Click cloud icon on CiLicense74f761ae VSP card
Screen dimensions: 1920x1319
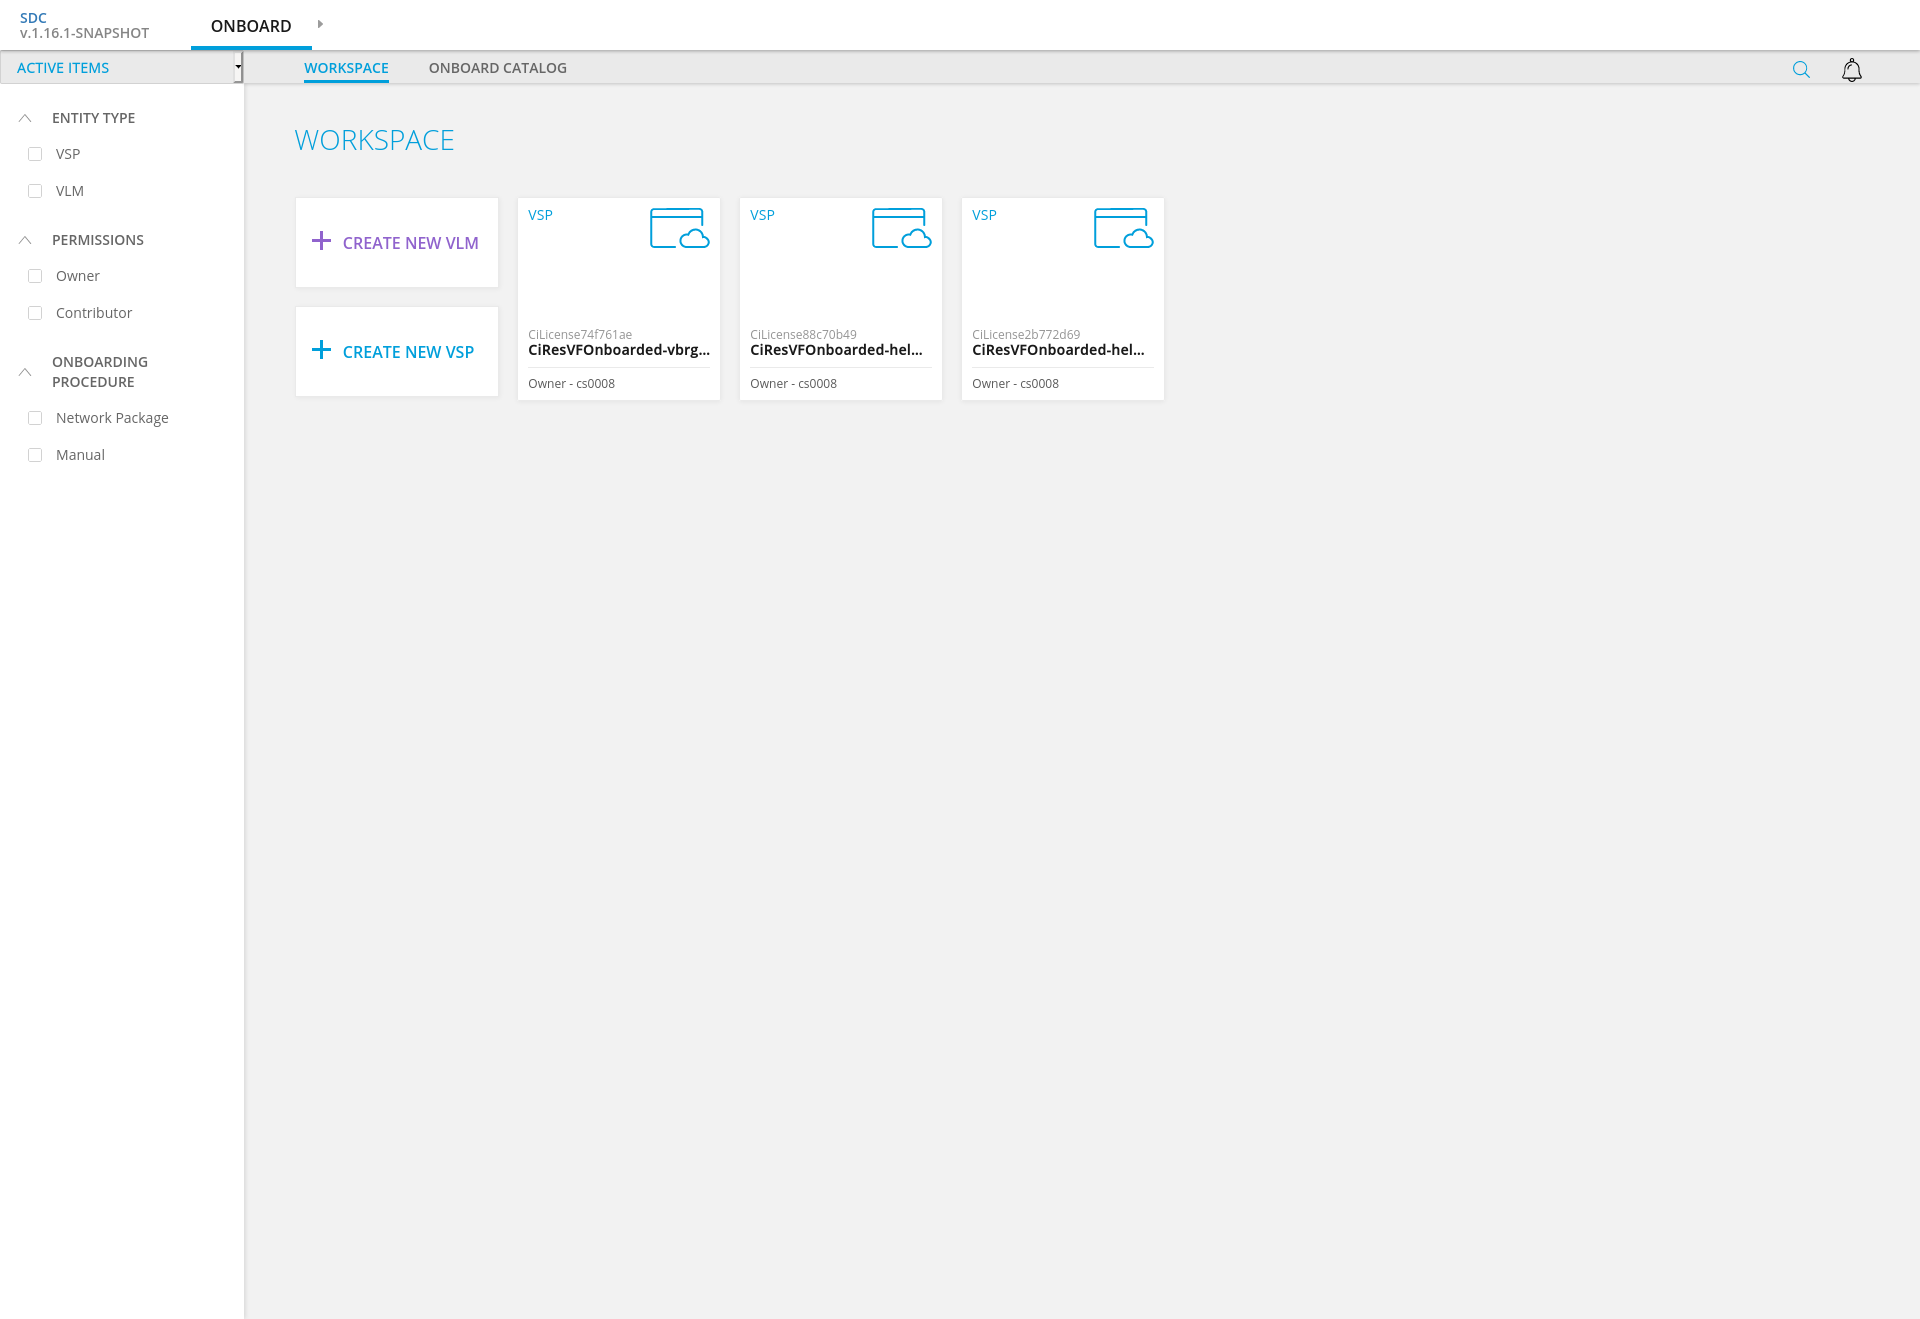(679, 229)
